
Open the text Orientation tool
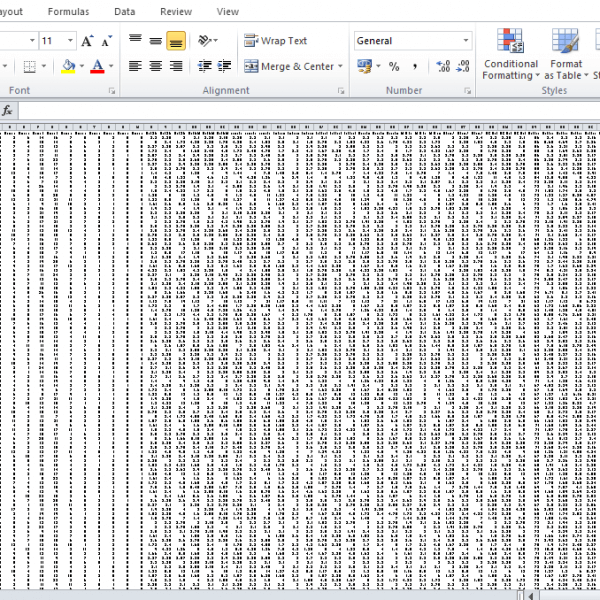click(206, 41)
